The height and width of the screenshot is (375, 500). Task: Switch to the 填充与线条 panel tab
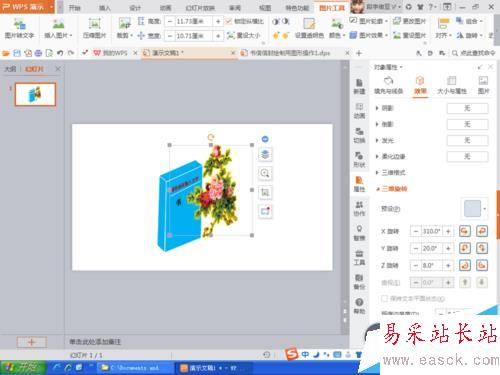pos(388,85)
